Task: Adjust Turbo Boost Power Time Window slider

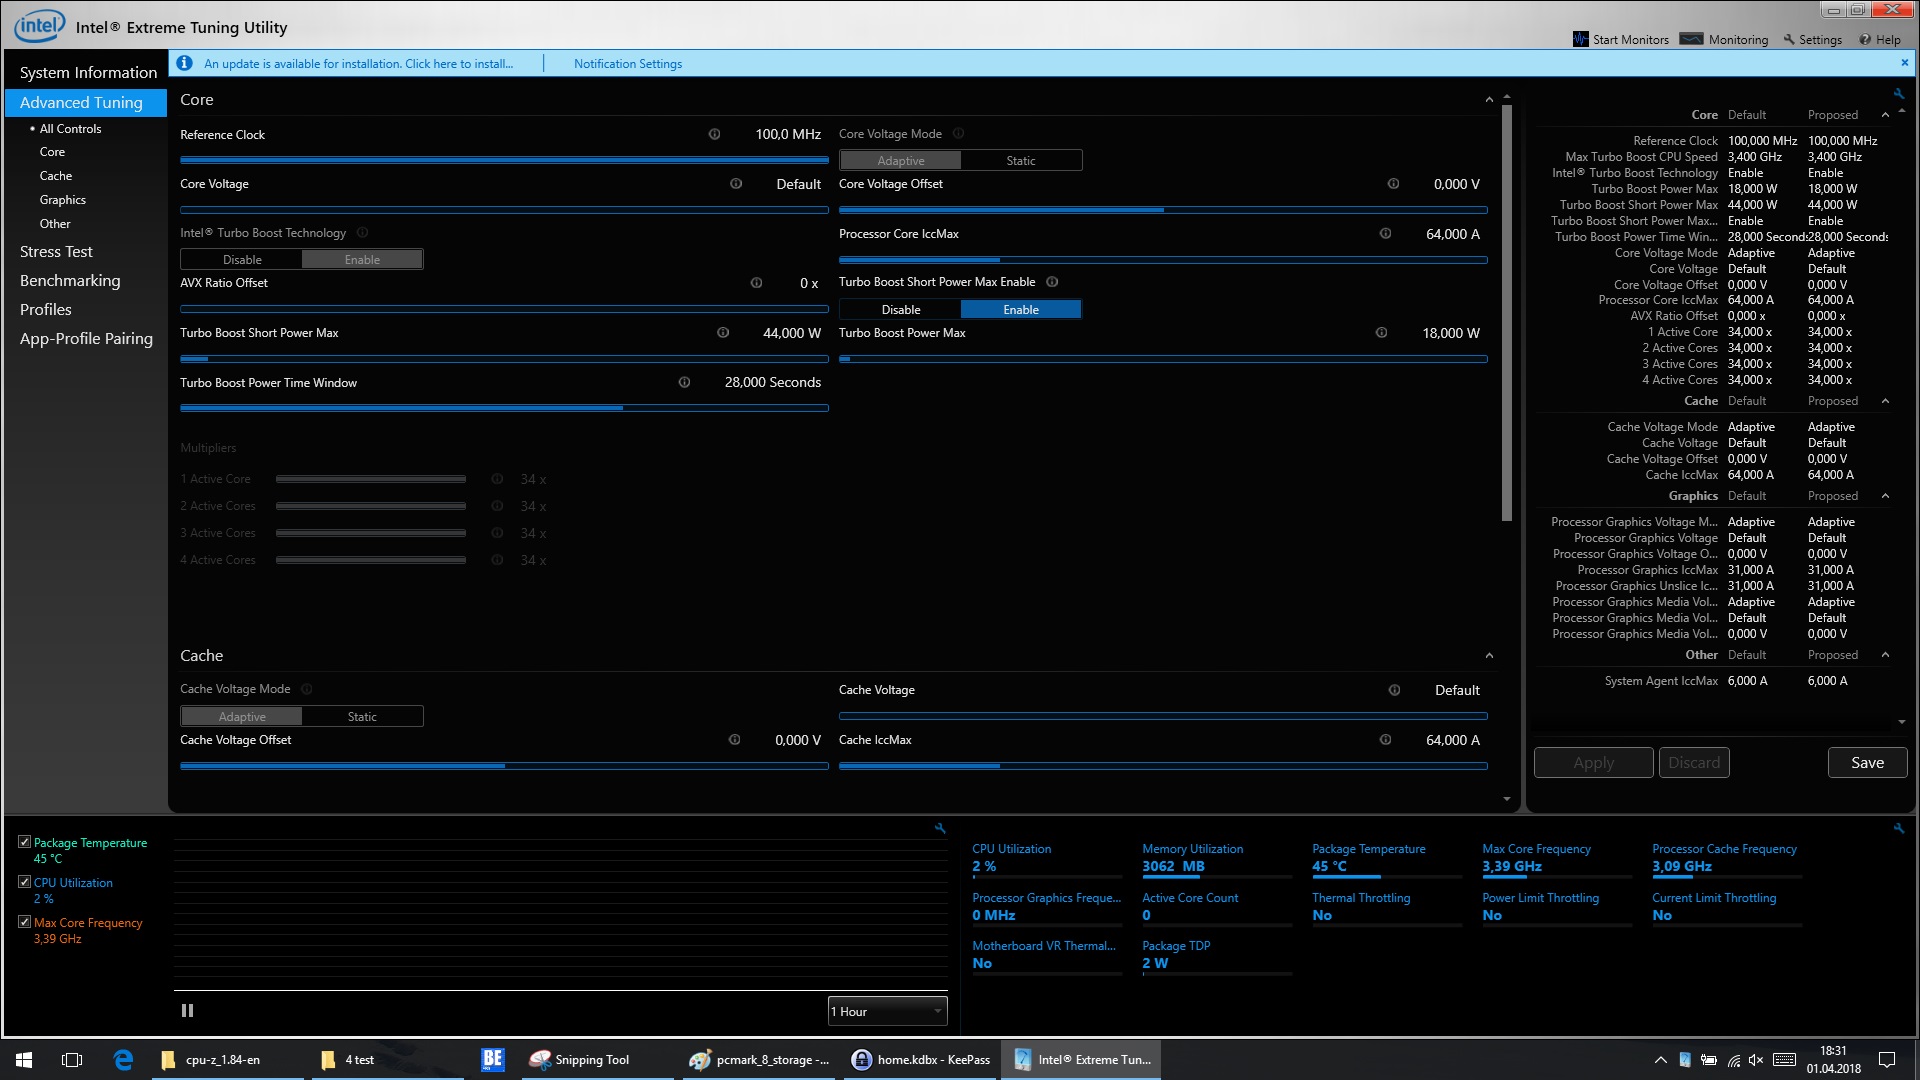Action: coord(504,408)
